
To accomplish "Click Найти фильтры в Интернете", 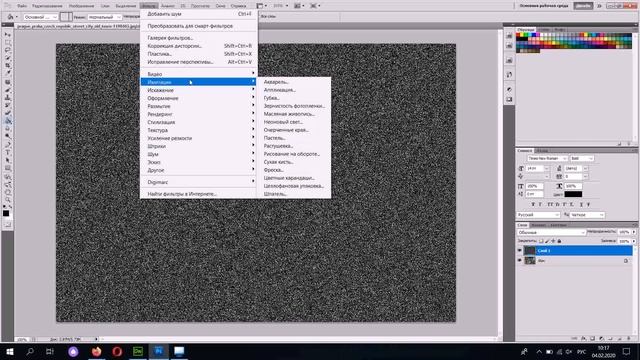I will tap(182, 194).
